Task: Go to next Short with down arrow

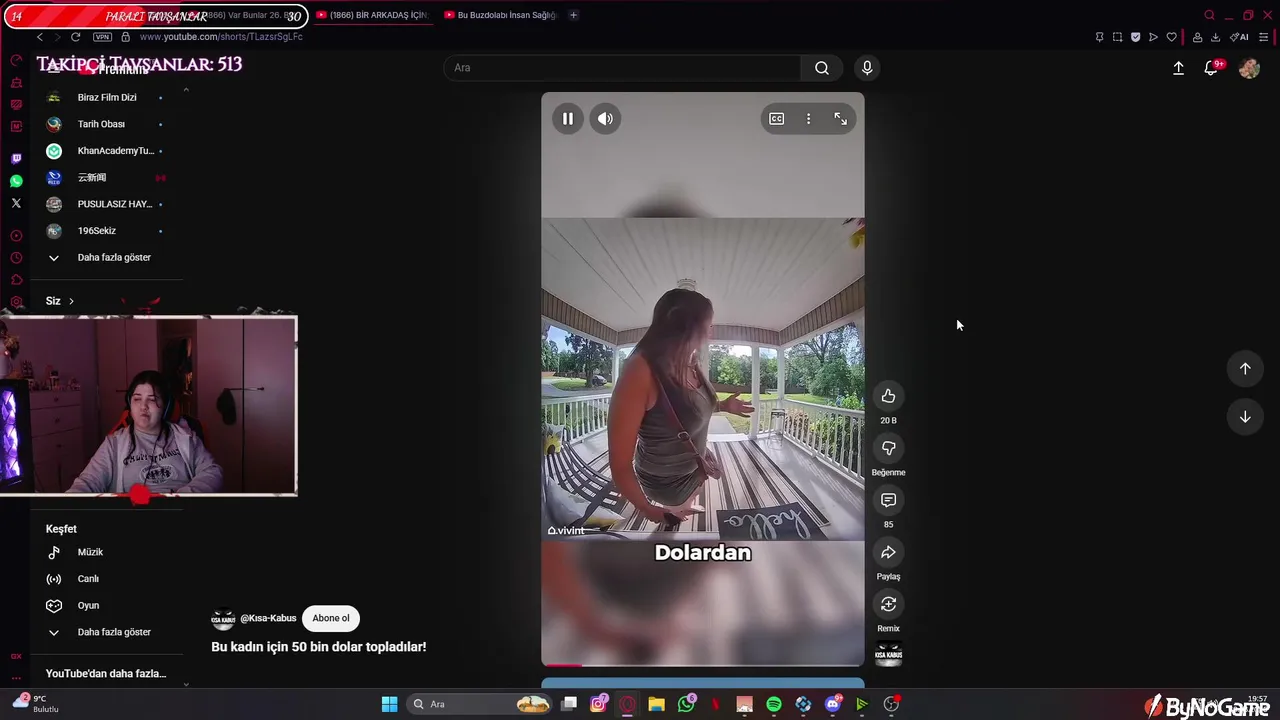Action: 1245,417
